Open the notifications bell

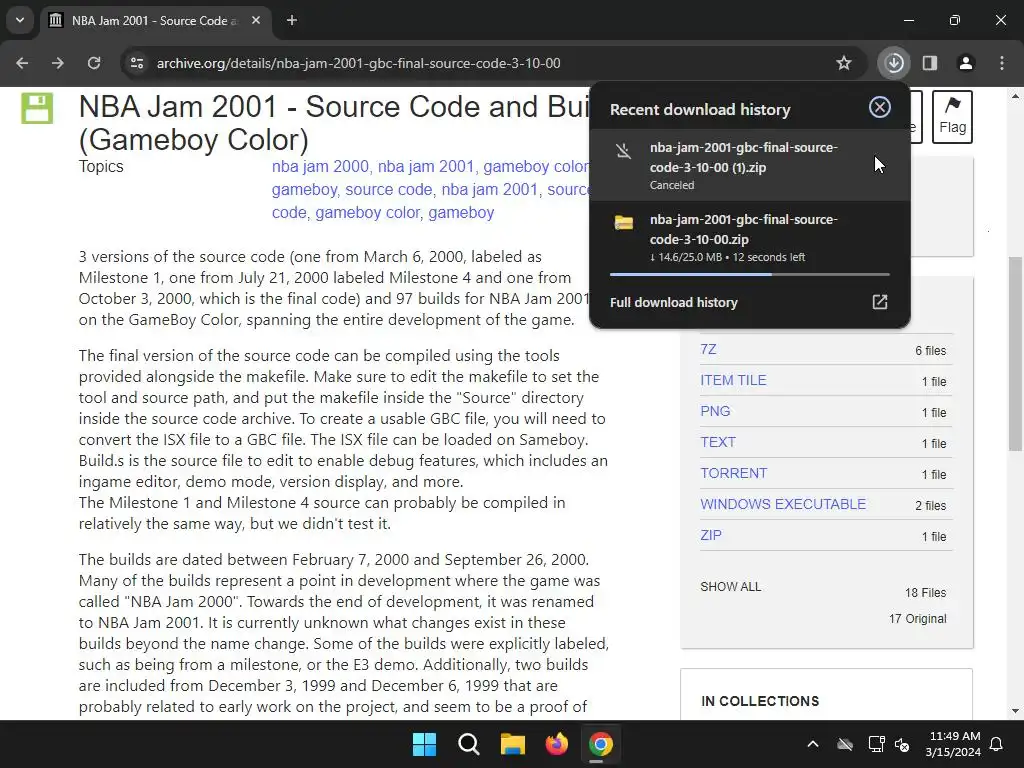997,744
